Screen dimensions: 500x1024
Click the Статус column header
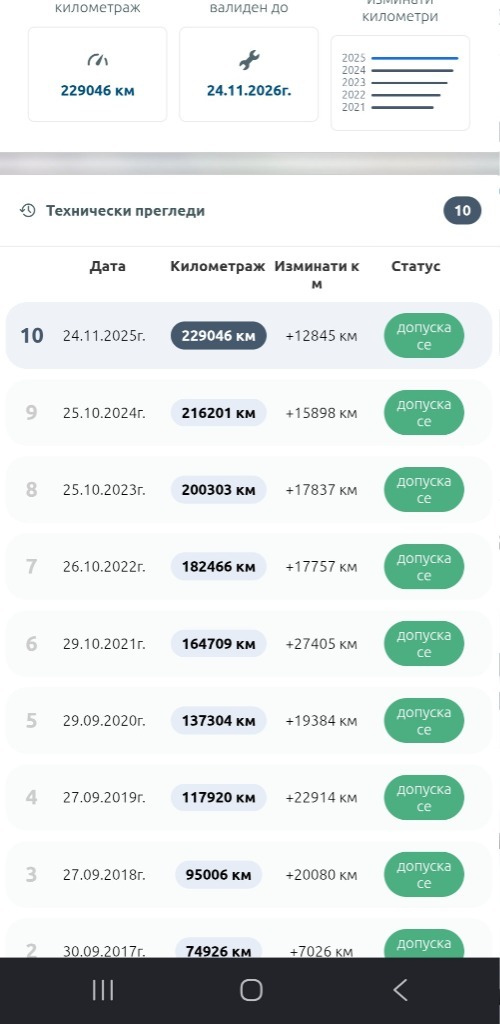416,266
